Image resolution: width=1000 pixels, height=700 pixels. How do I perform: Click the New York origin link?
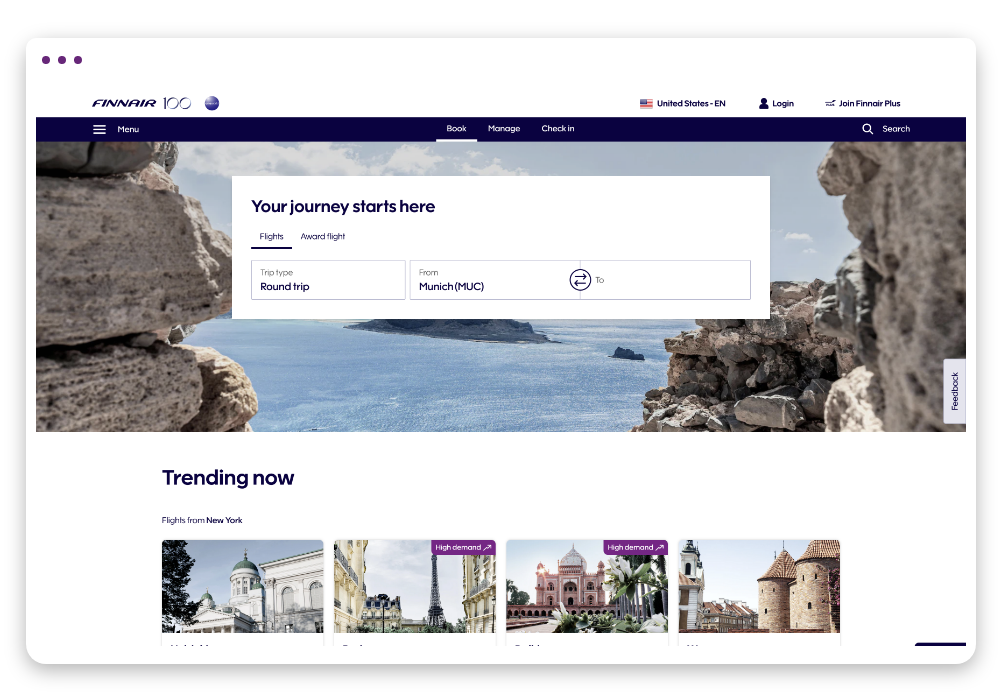pos(224,520)
